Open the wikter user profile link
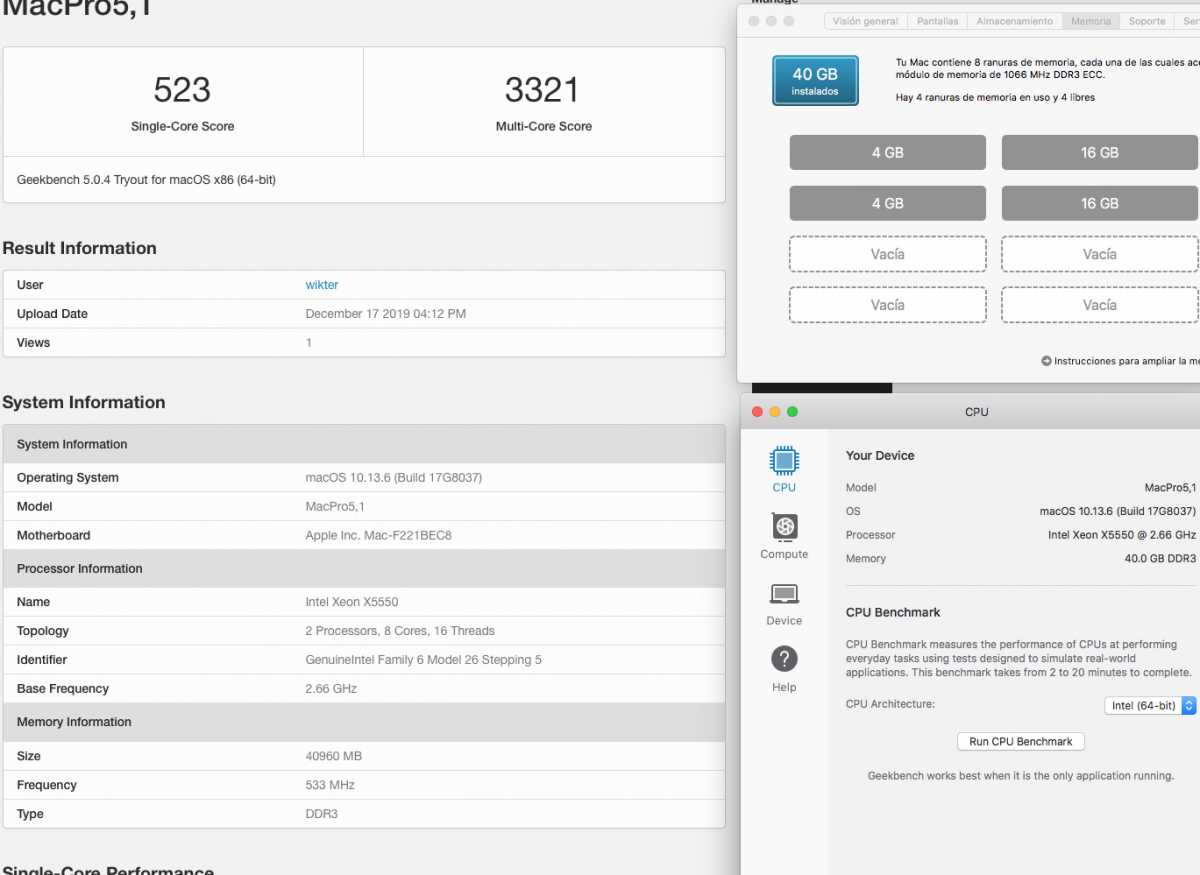The image size is (1200, 875). point(322,285)
